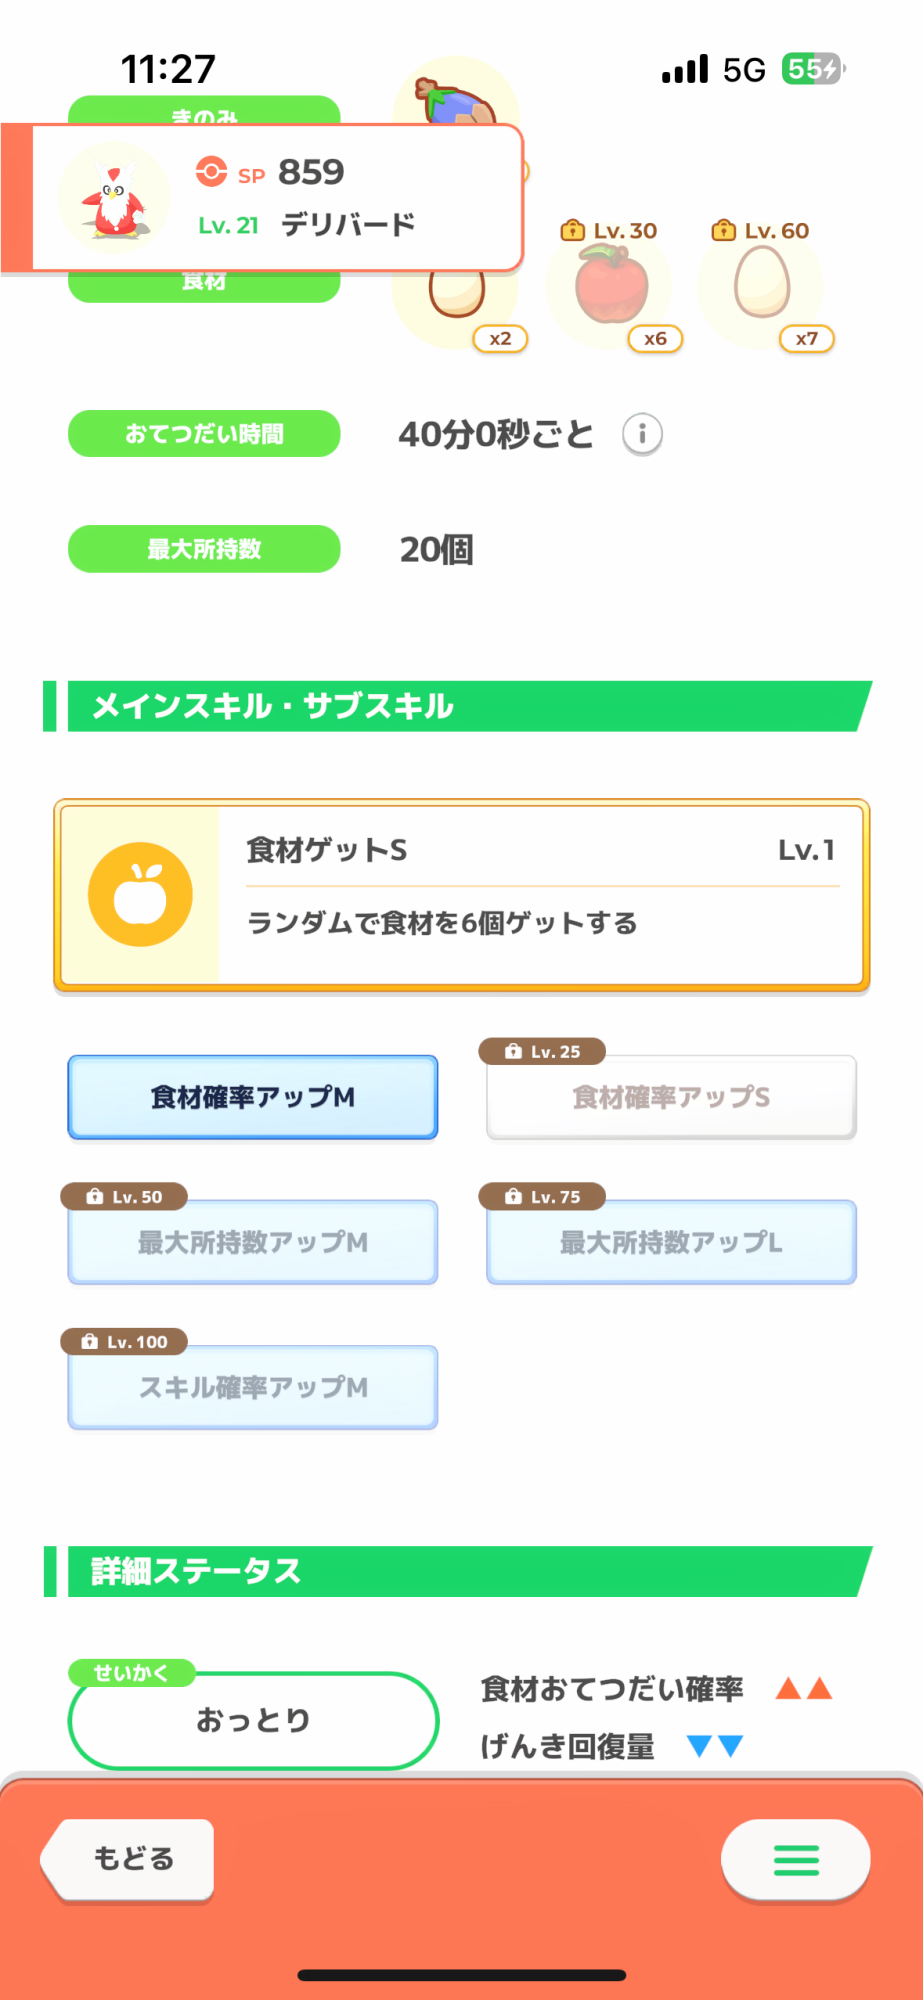Tap the locked スキル確率アップM skill
Image resolution: width=923 pixels, height=2000 pixels.
253,1387
